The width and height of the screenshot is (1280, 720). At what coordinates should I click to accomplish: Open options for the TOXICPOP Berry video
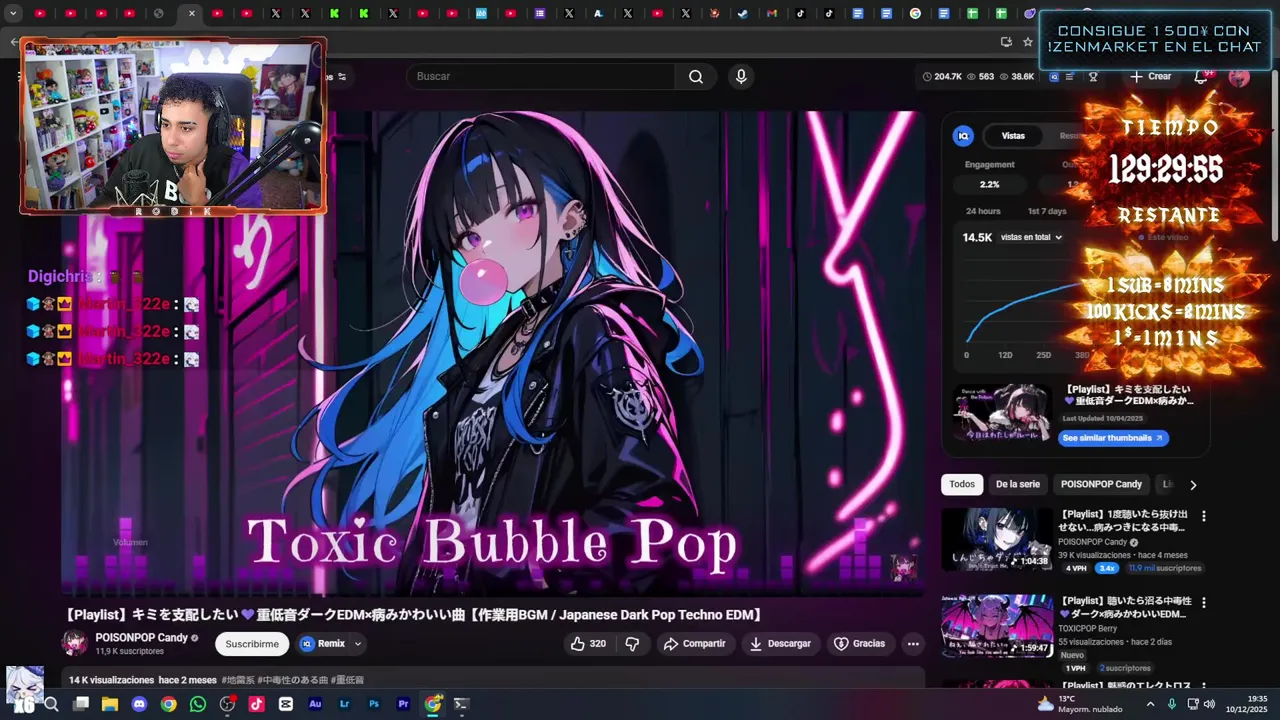(1204, 603)
